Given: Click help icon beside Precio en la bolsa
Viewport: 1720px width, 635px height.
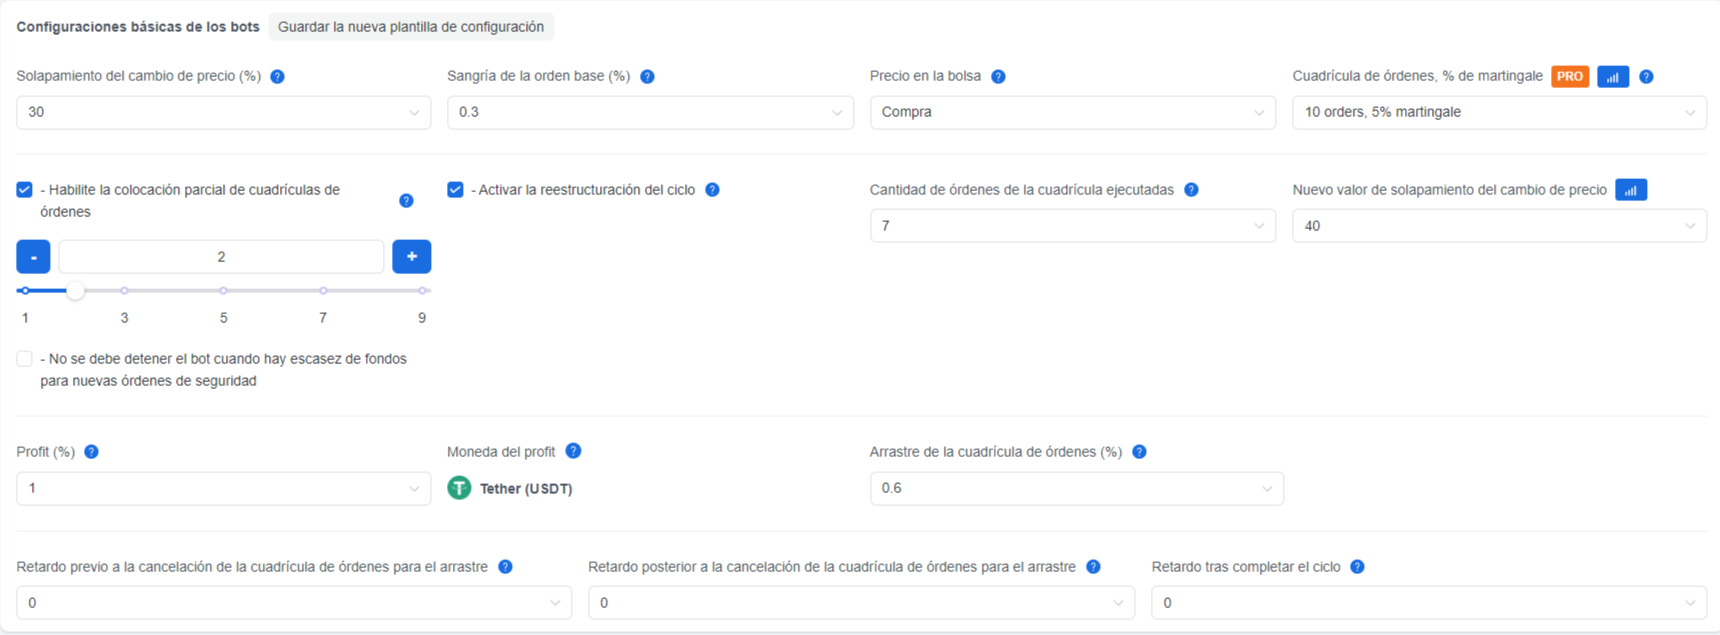Looking at the screenshot, I should pyautogui.click(x=998, y=77).
